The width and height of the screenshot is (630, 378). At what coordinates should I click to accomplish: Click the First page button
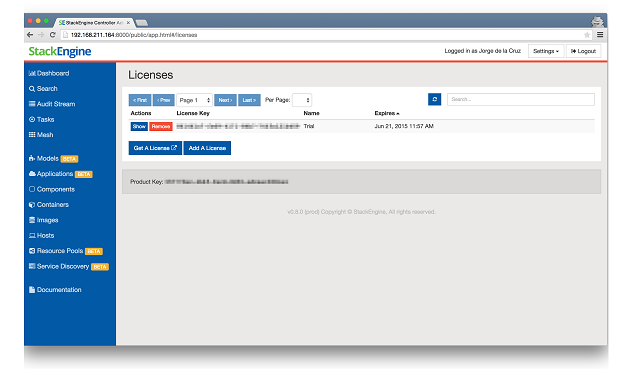(140, 100)
